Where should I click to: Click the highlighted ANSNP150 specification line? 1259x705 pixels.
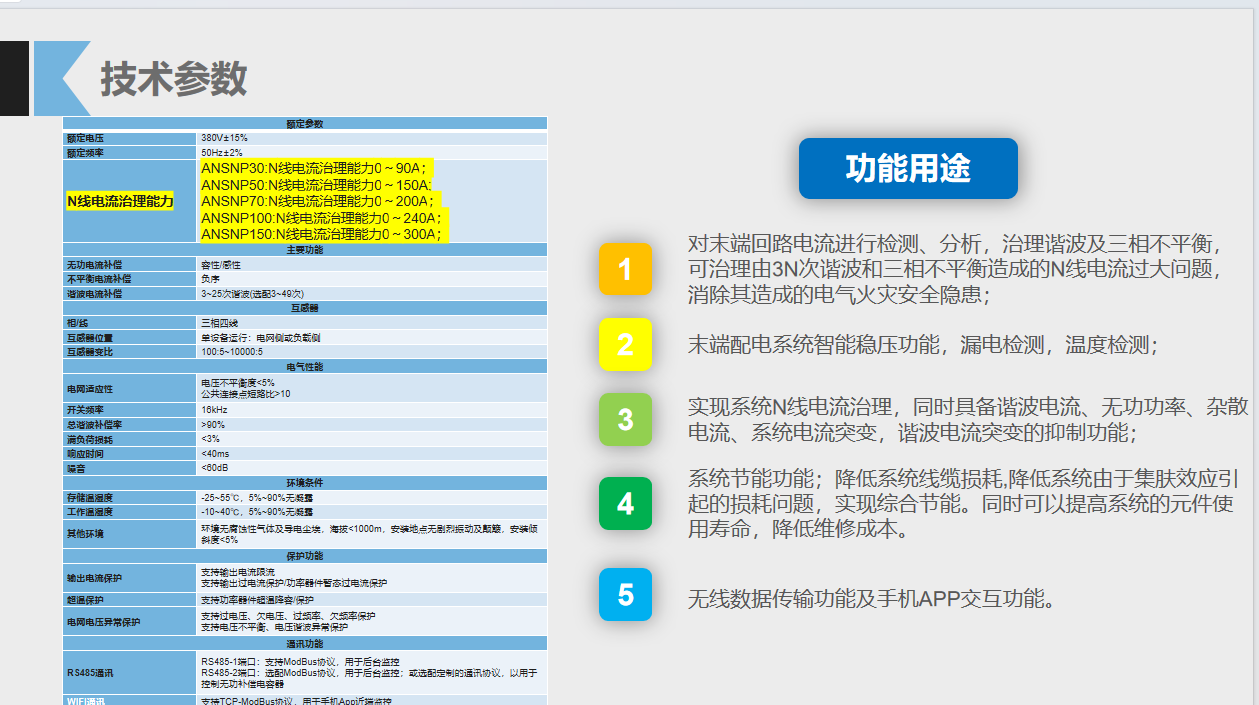[x=320, y=234]
